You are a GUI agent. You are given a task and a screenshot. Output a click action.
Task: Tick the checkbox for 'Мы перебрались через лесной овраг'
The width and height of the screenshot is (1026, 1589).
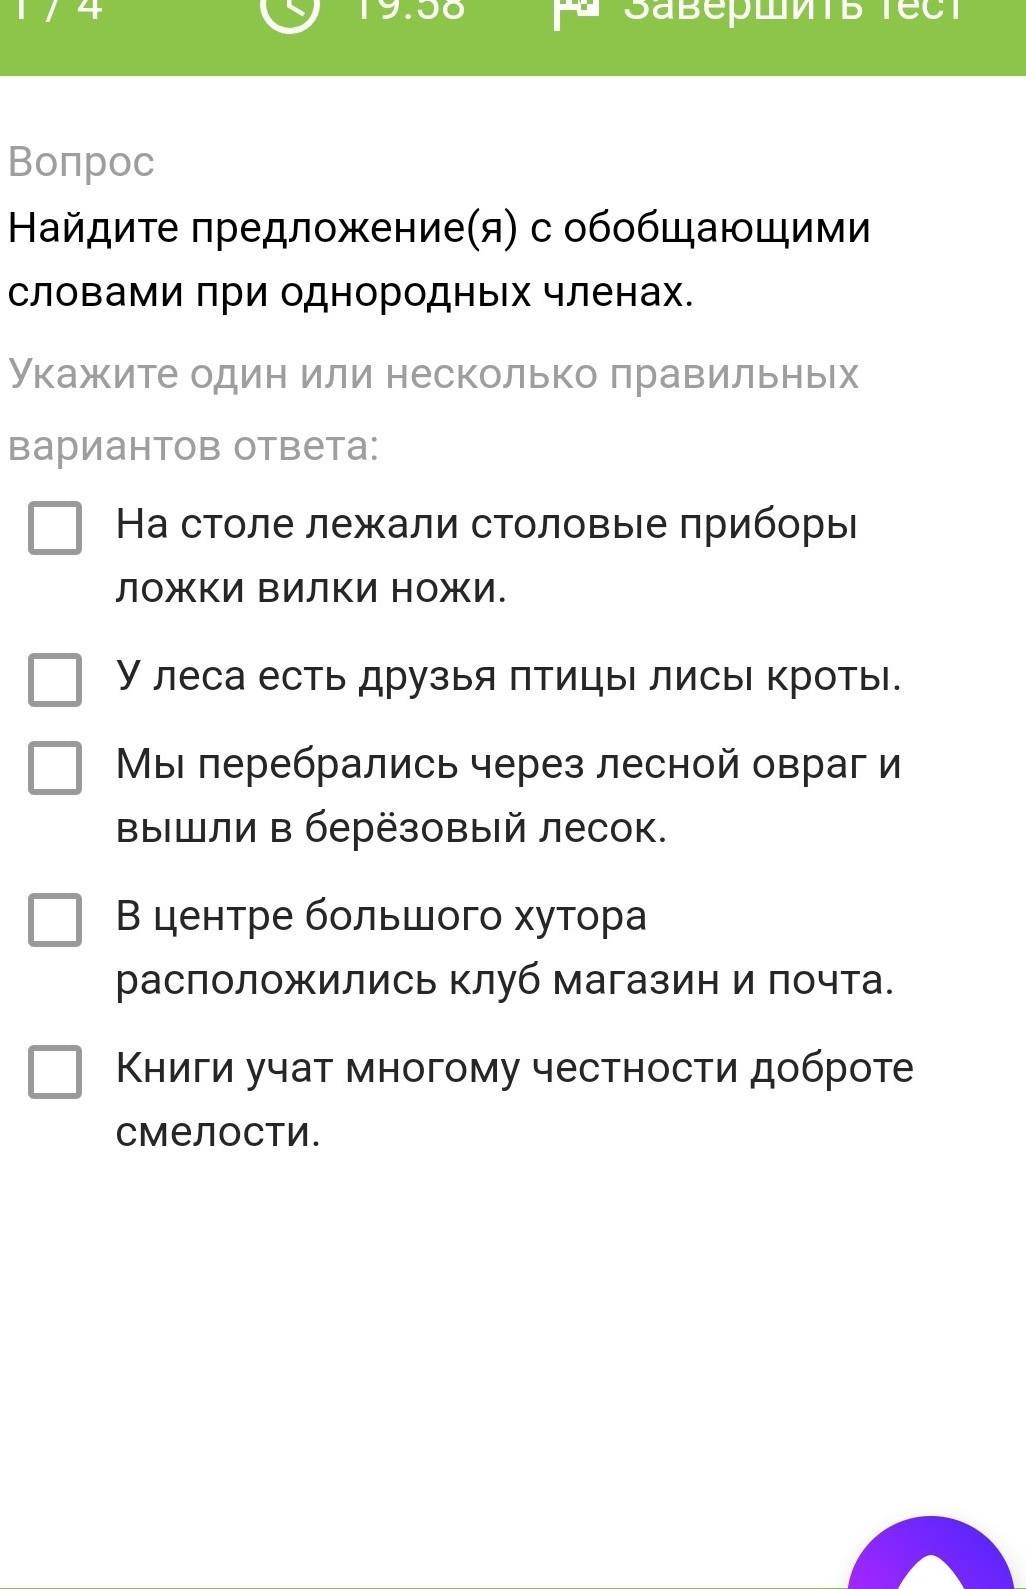tap(55, 767)
